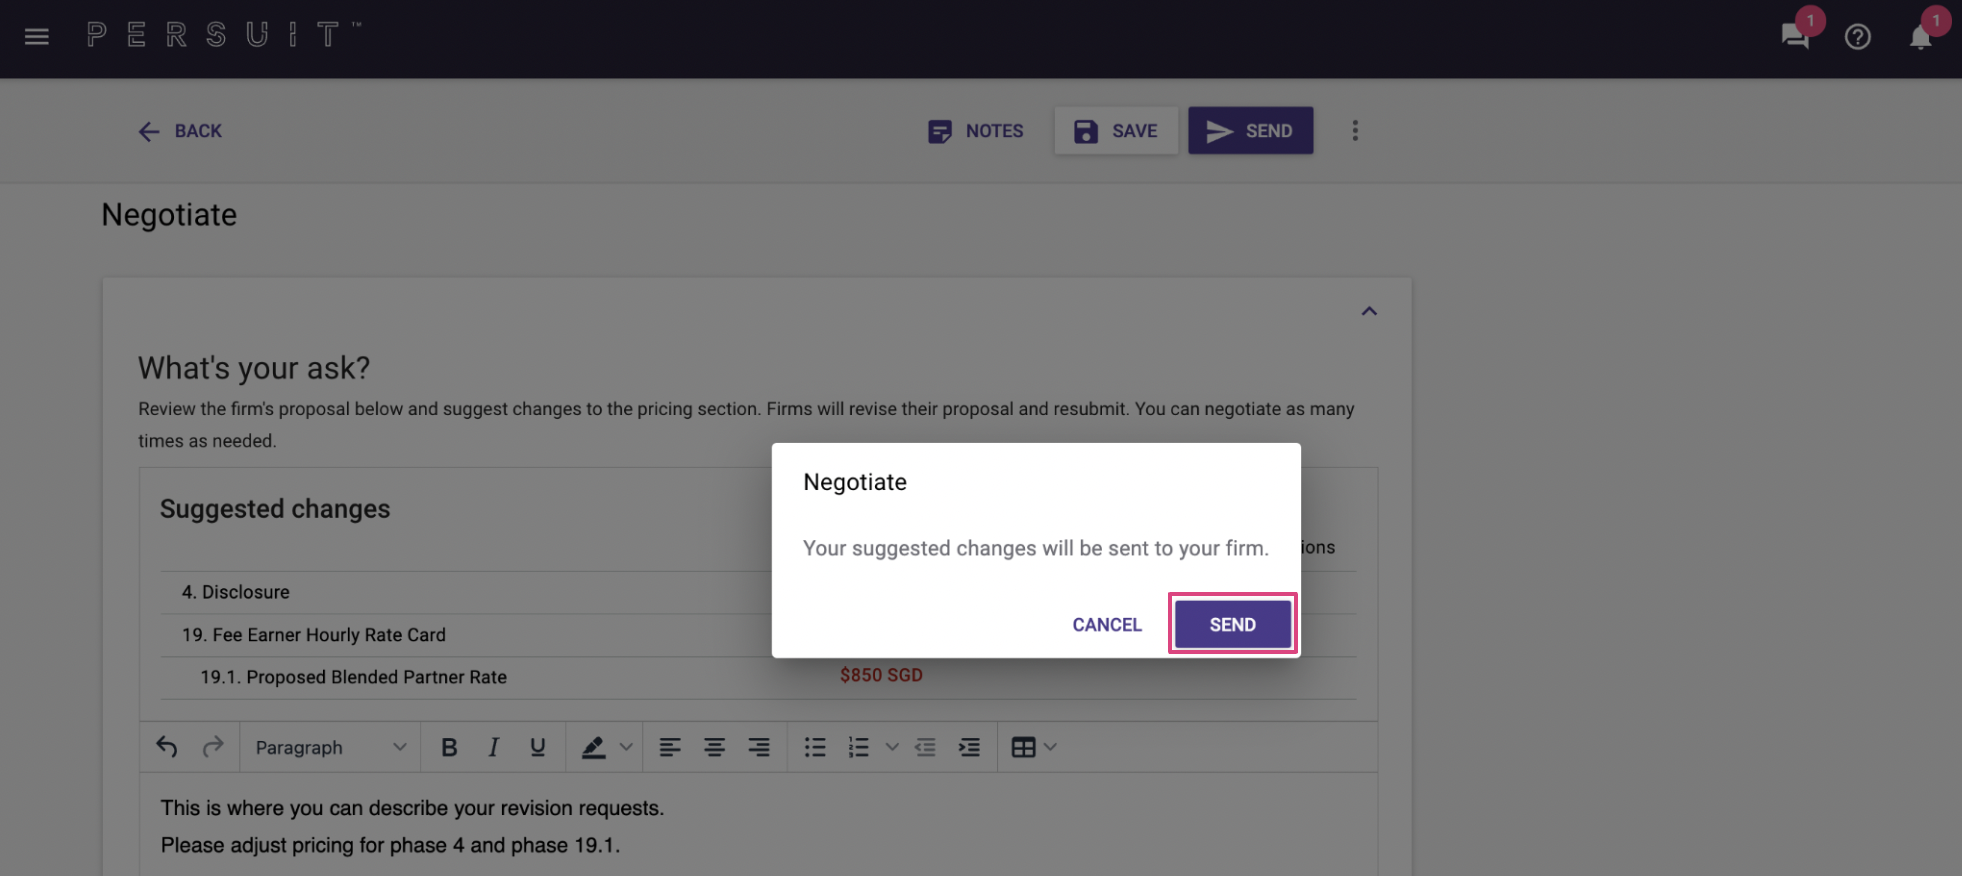Screen dimensions: 1962x876
Task: Align text right
Action: coord(759,747)
